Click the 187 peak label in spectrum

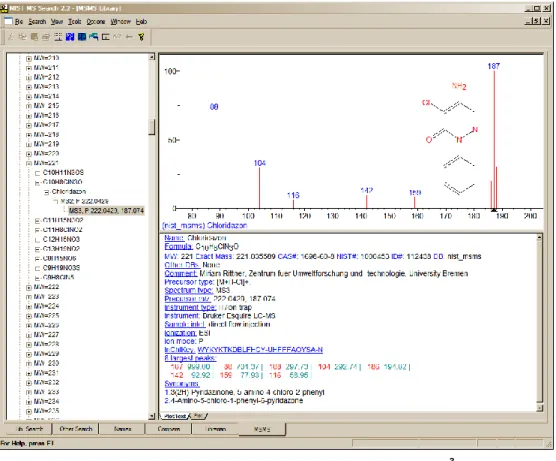click(x=494, y=66)
